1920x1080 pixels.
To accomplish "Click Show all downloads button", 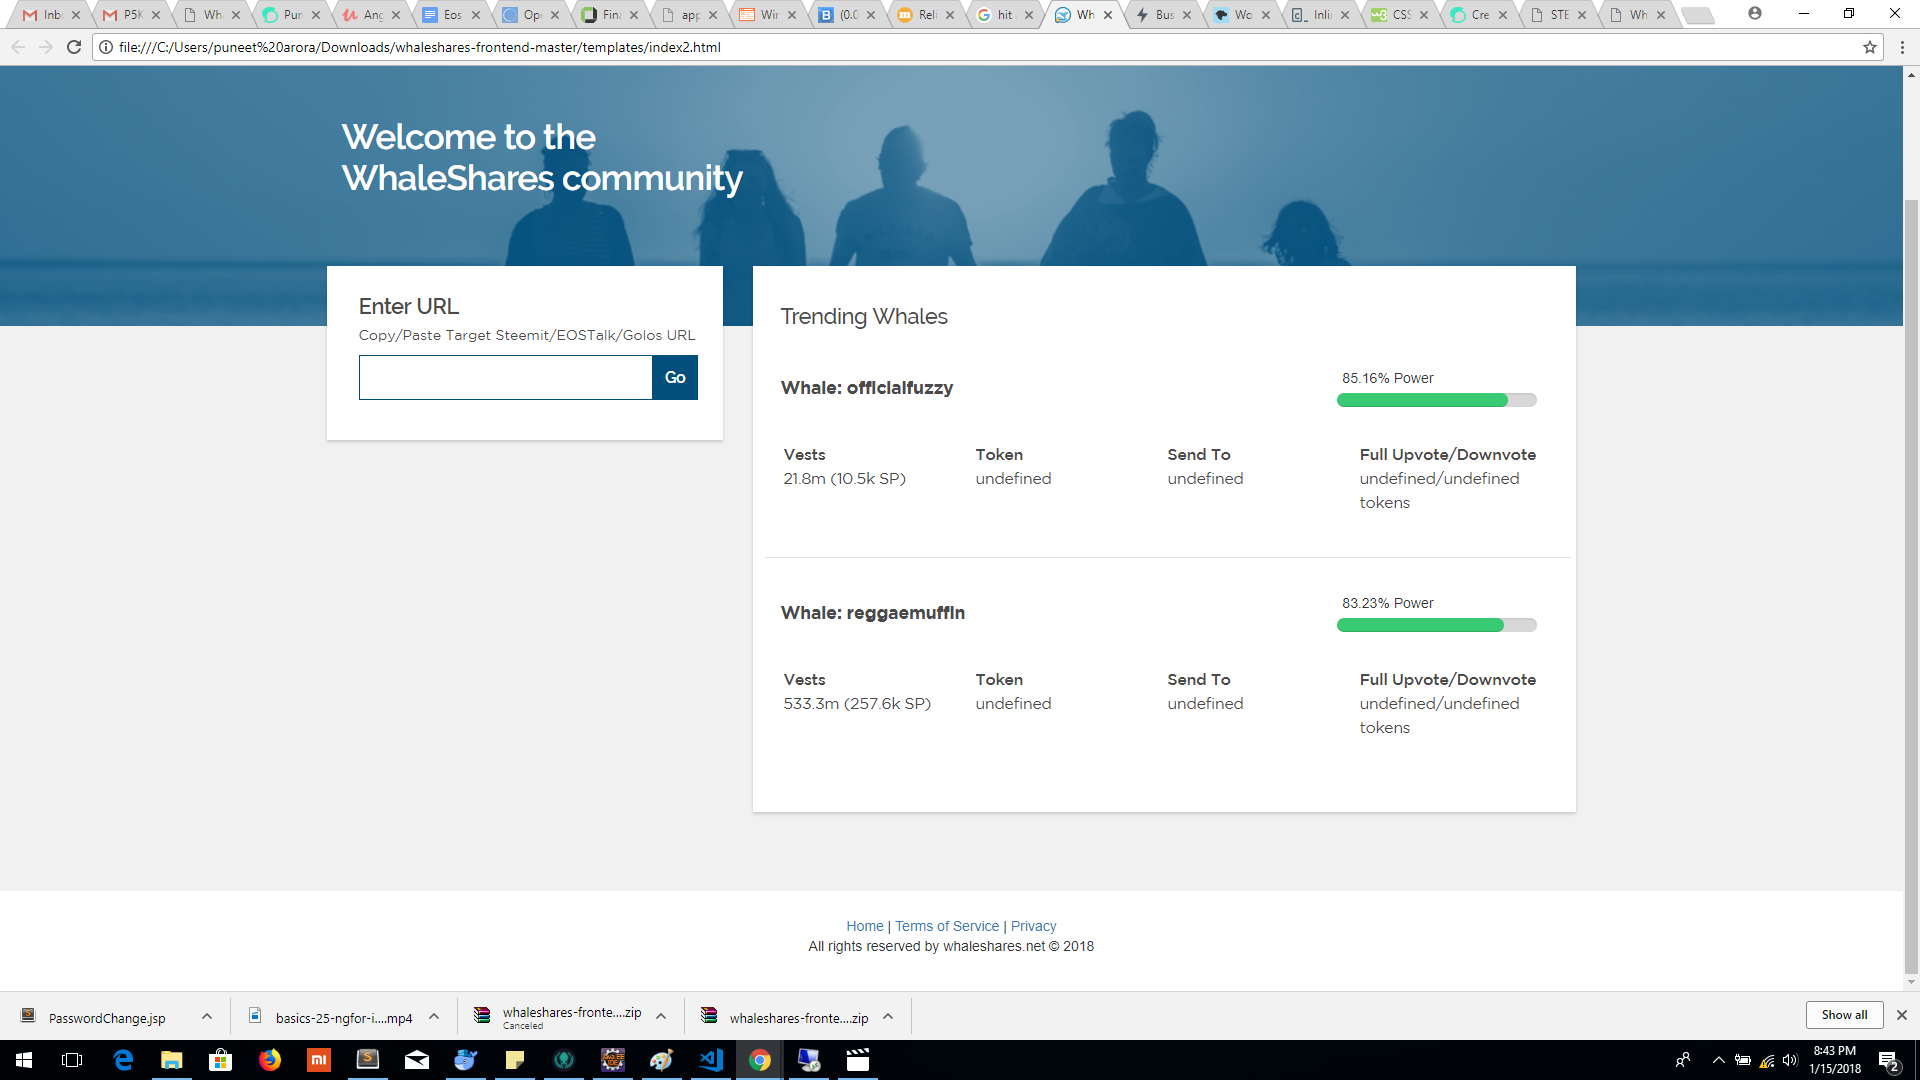I will 1844,1015.
